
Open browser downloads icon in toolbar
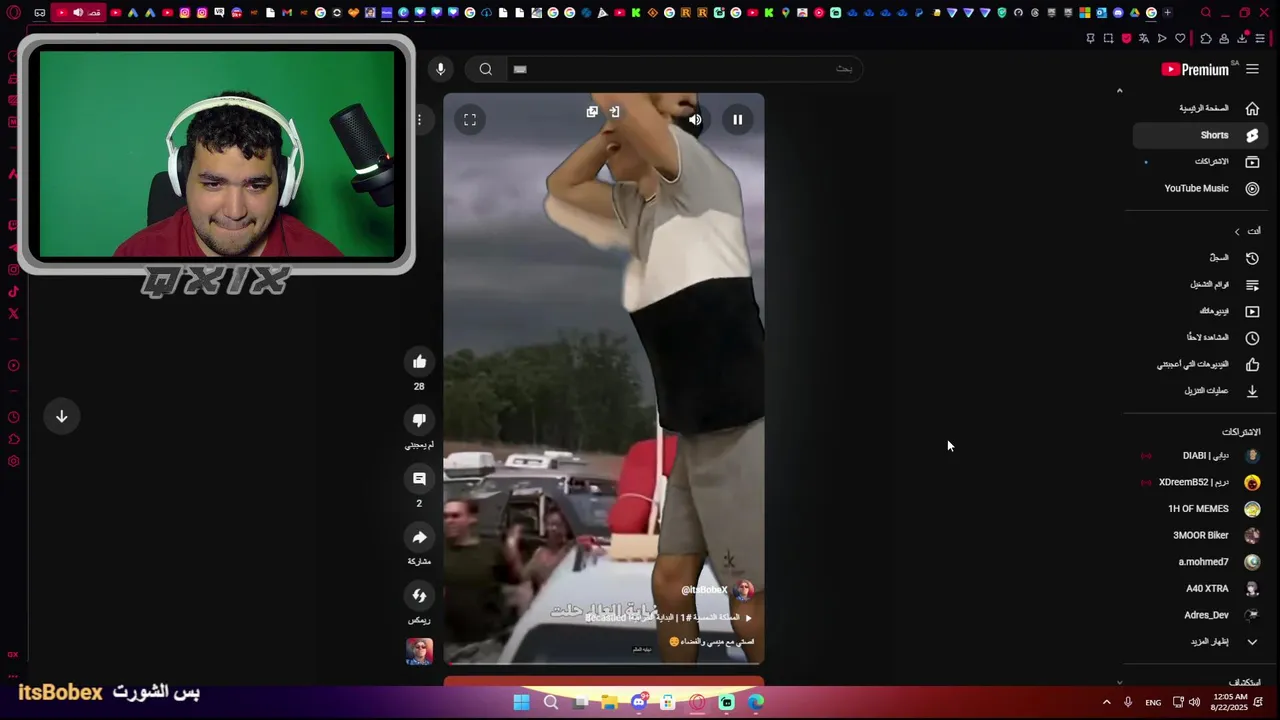coord(1242,39)
